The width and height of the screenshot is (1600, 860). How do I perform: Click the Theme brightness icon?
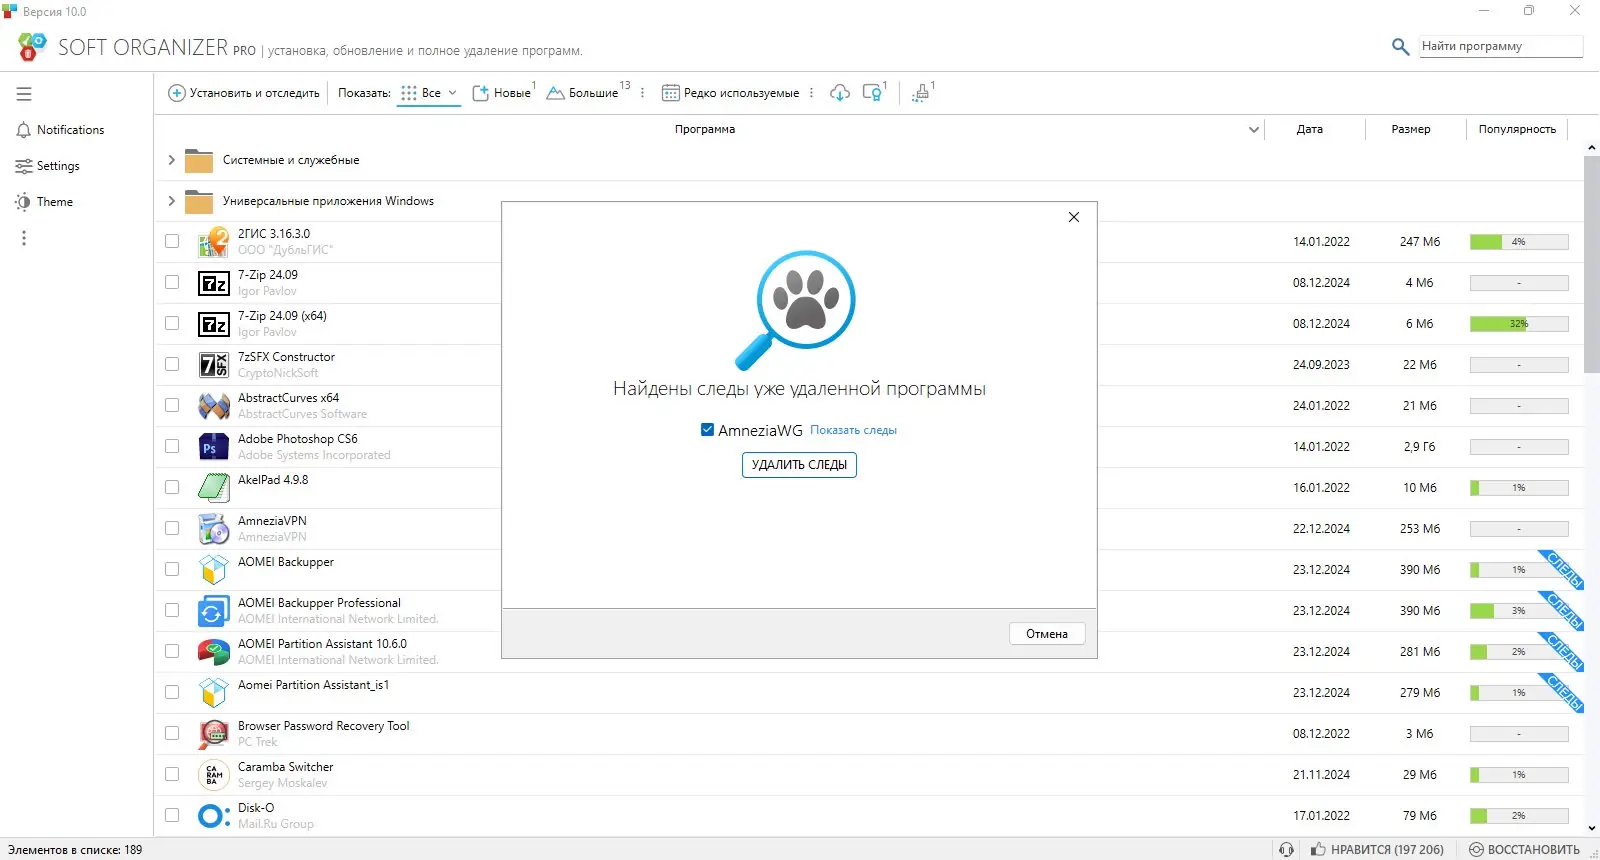click(23, 202)
